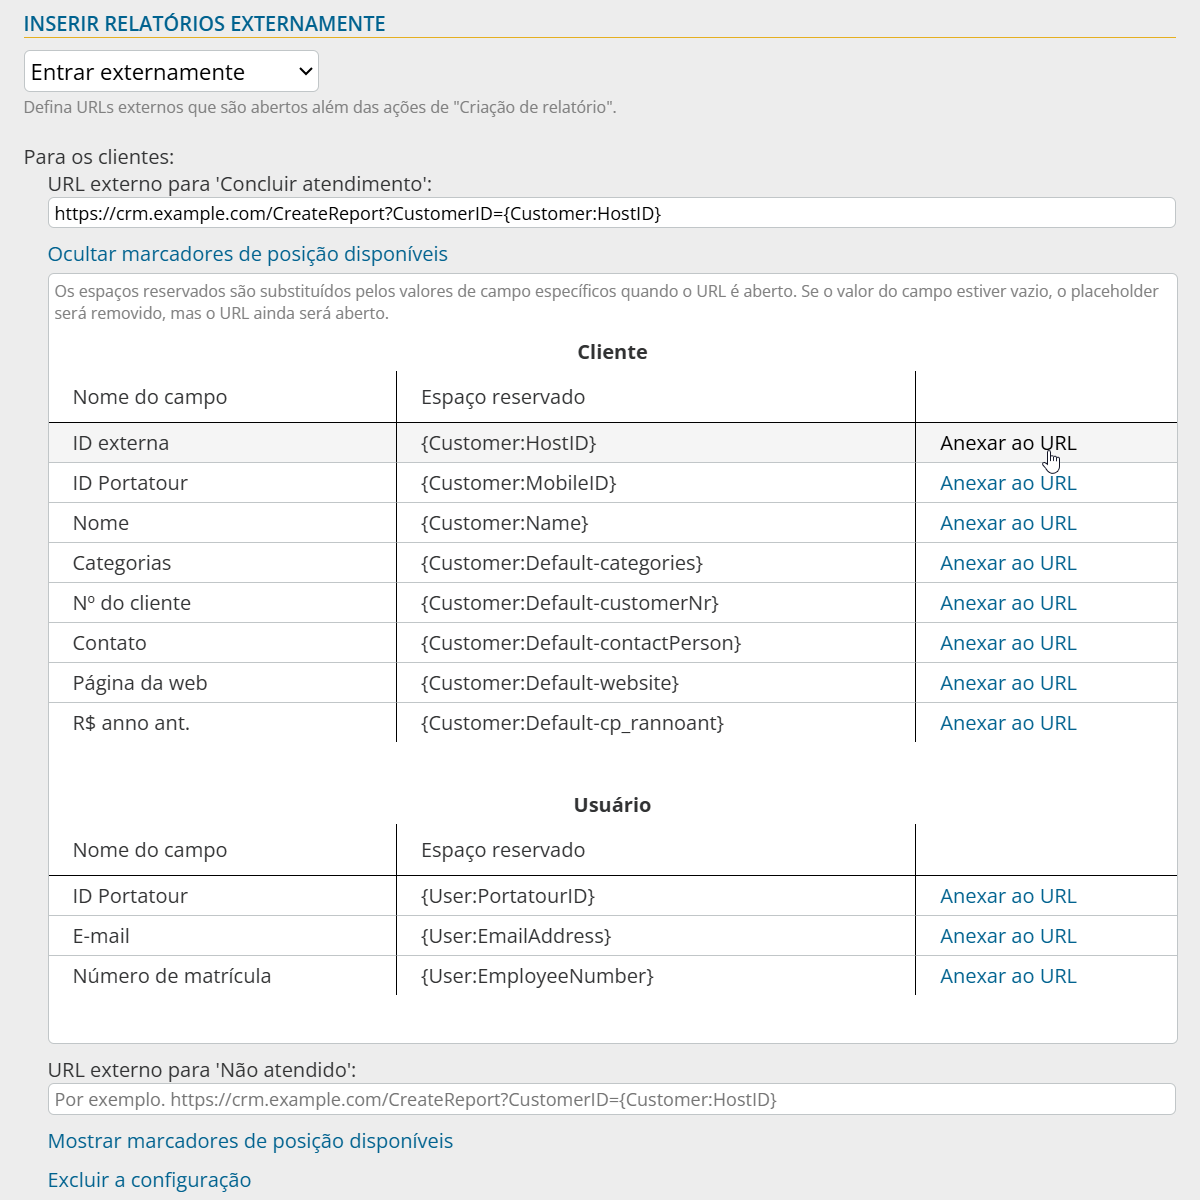
Task: Click 'Anexar ao URL' for R$ anno ant.
Action: (1007, 723)
